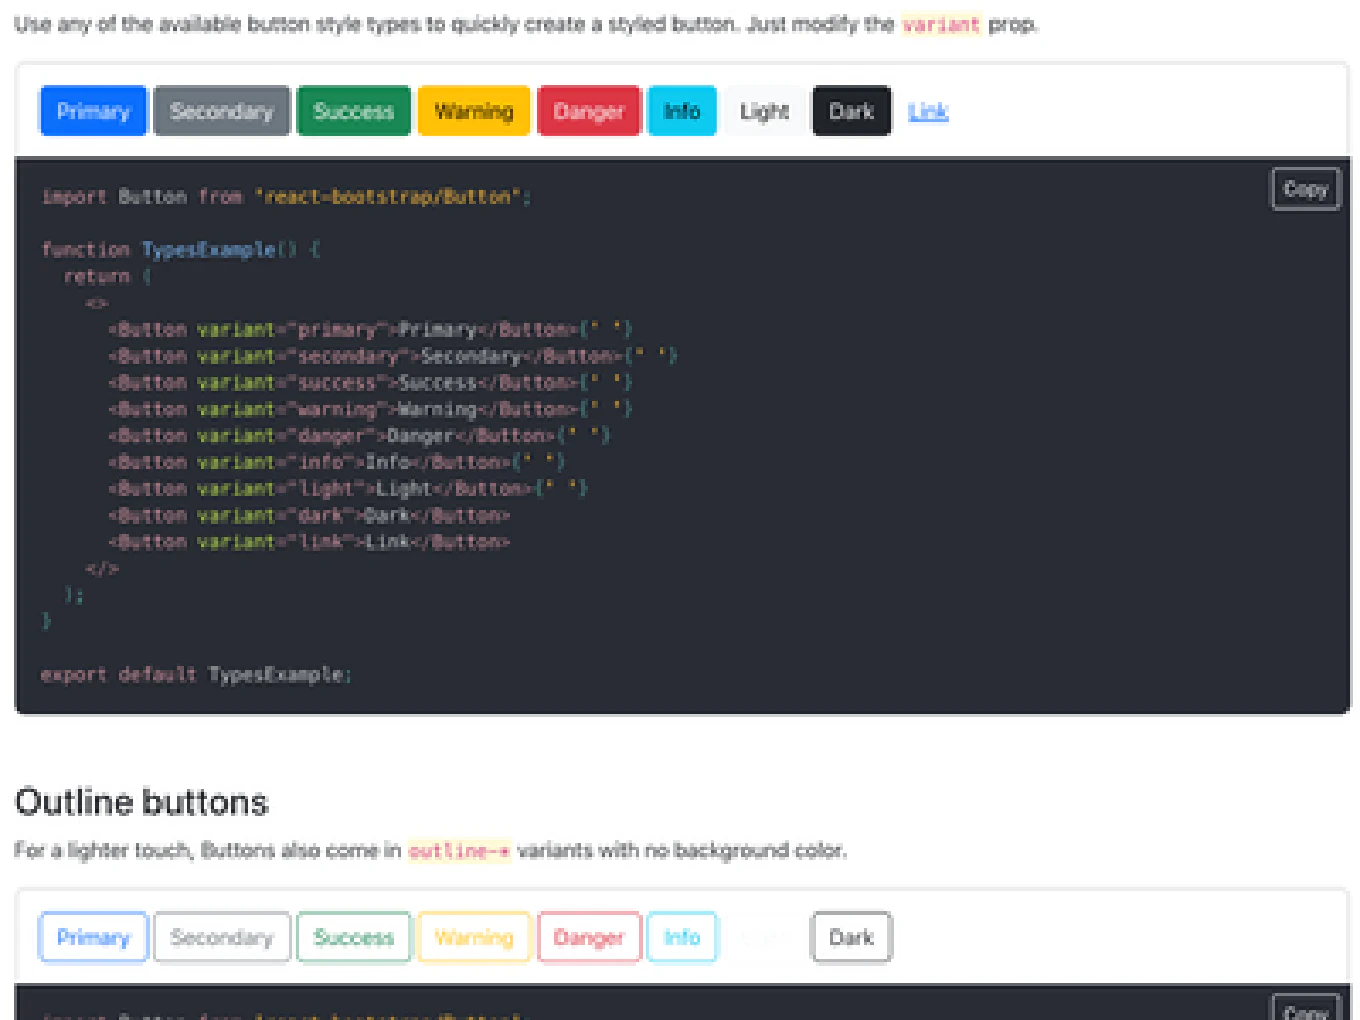Click the code line with variant="light"
This screenshot has height=1020, width=1360.
348,488
